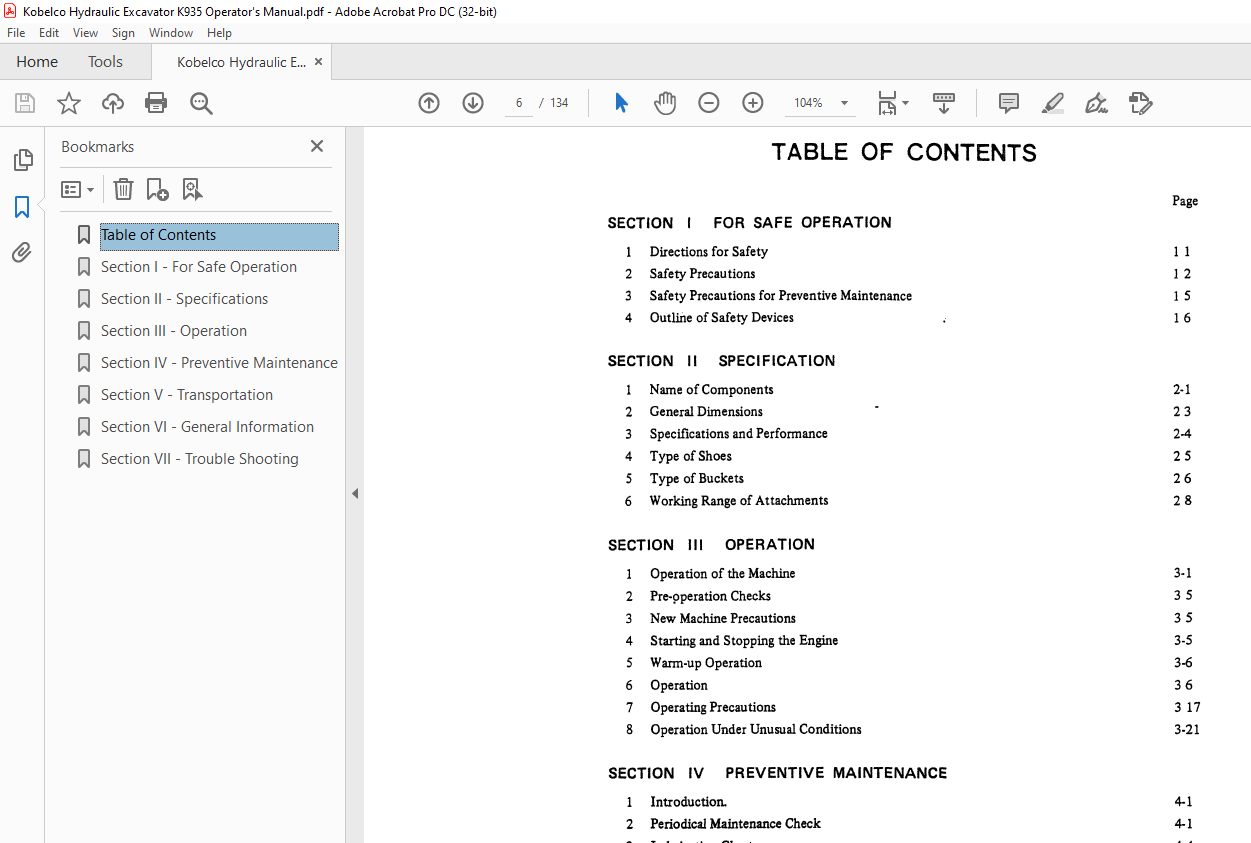Choose the selection arrow tool

coord(621,103)
